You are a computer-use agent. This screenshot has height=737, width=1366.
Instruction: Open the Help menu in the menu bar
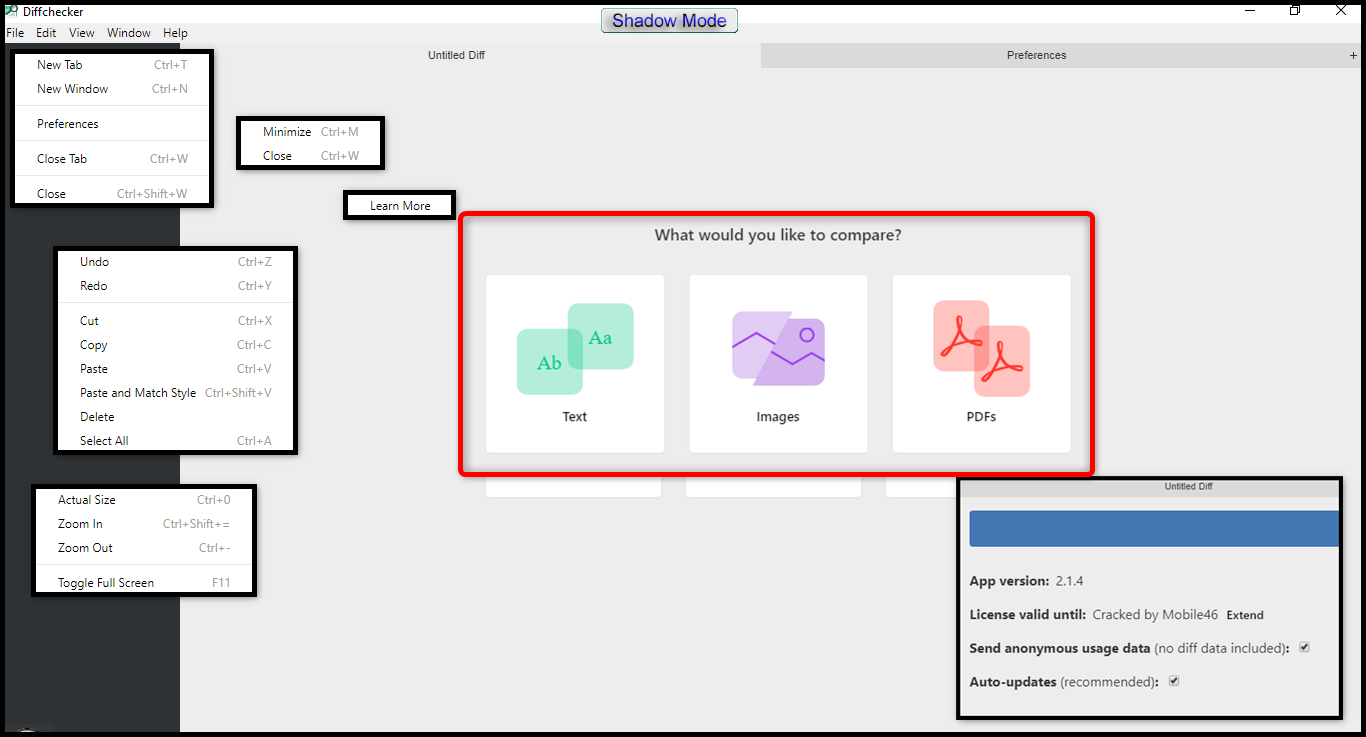(x=175, y=33)
